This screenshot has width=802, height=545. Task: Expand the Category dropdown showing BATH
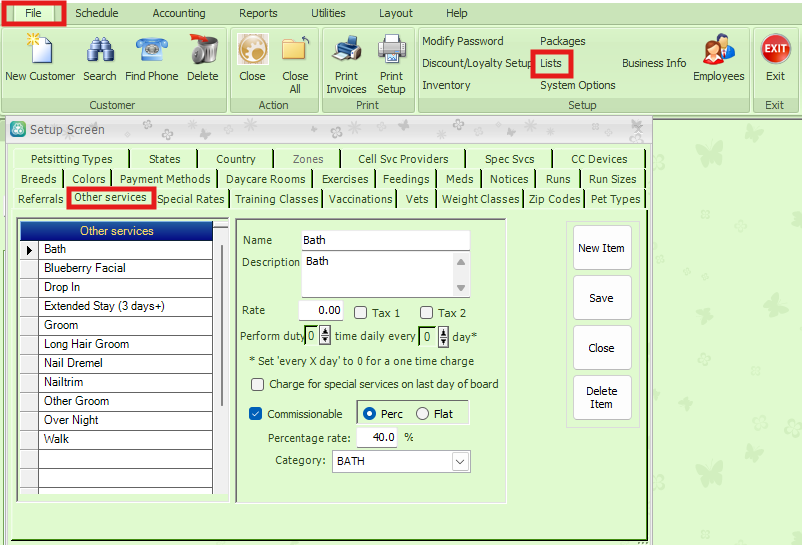point(460,462)
